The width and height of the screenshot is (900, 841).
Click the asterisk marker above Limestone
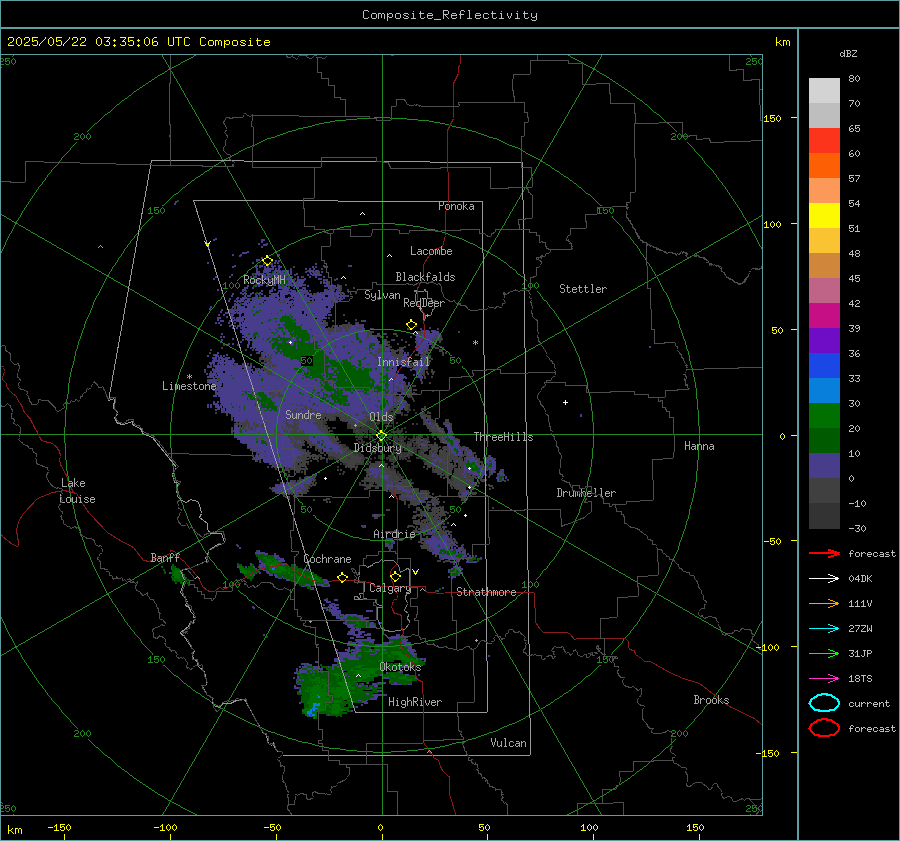coord(189,377)
